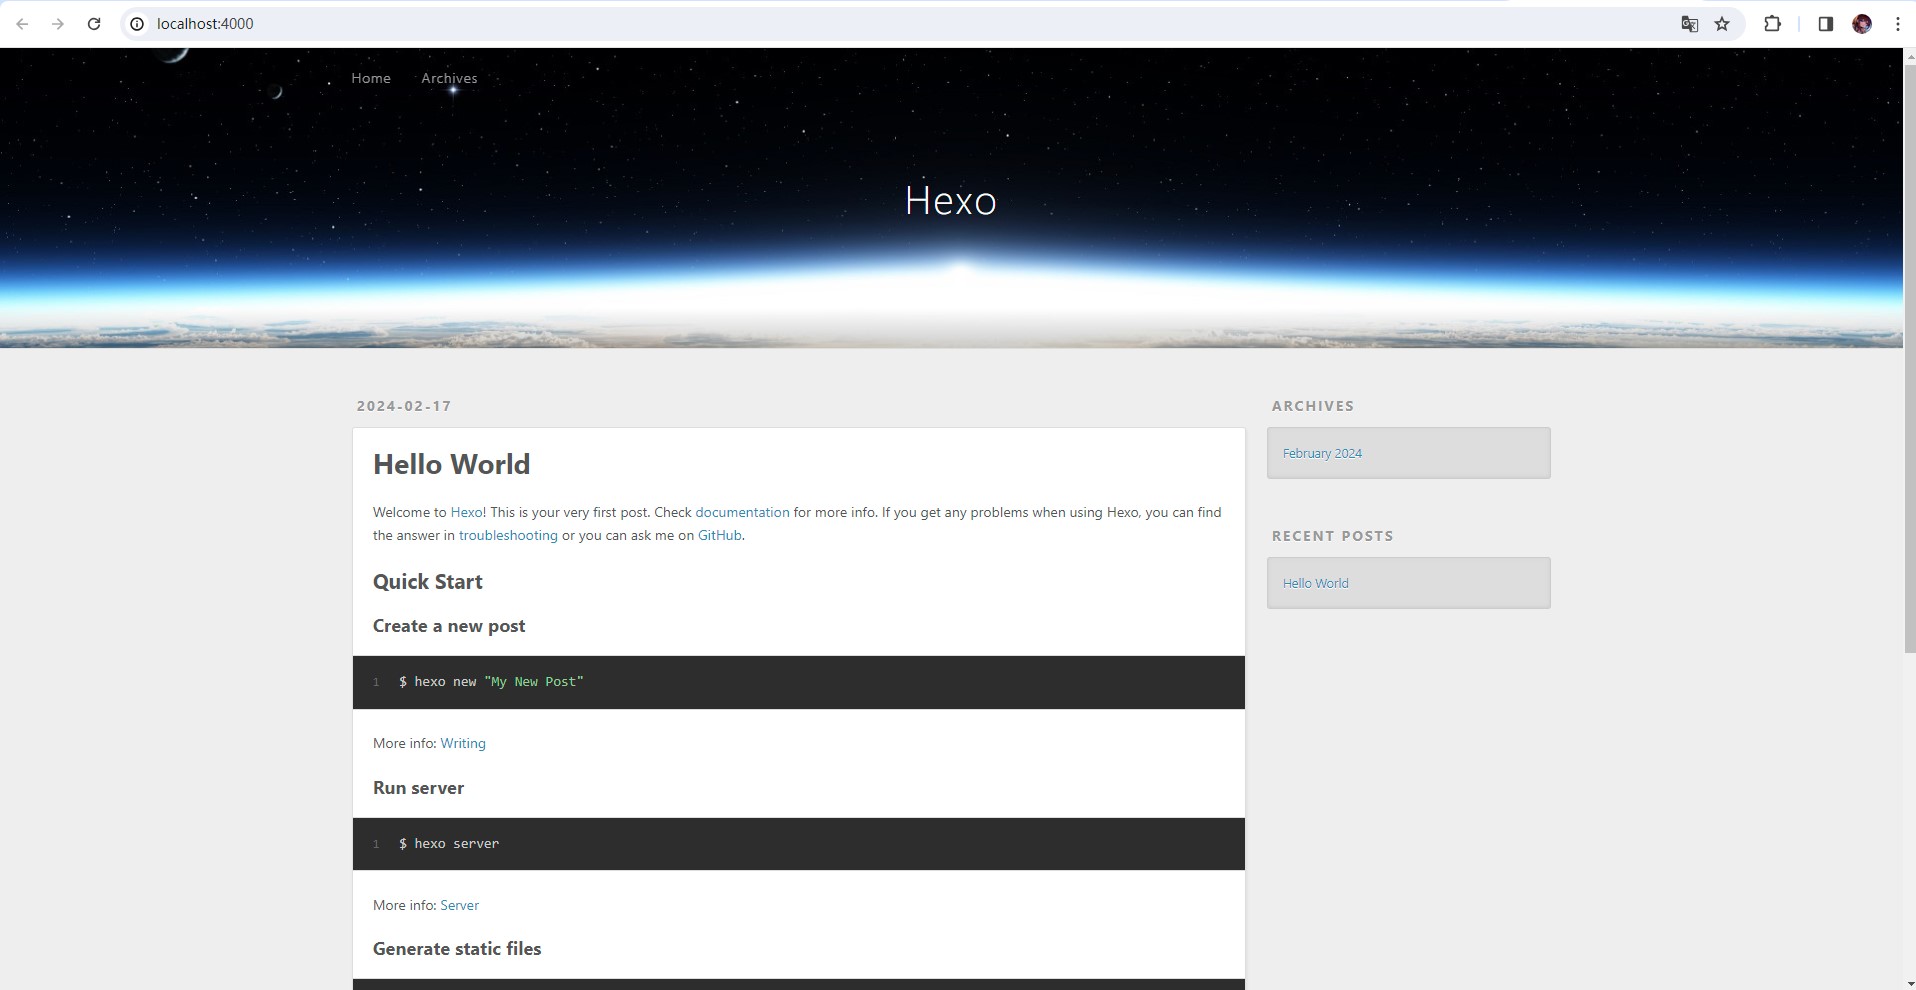Open the Writing more info link
This screenshot has width=1916, height=990.
[x=463, y=743]
